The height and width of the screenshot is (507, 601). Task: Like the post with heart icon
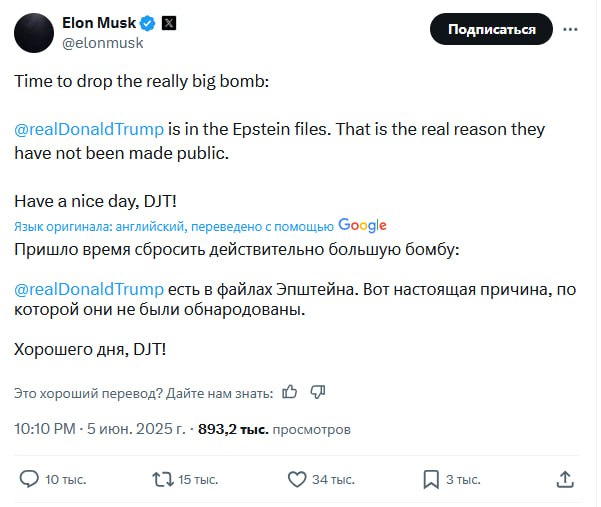(297, 479)
